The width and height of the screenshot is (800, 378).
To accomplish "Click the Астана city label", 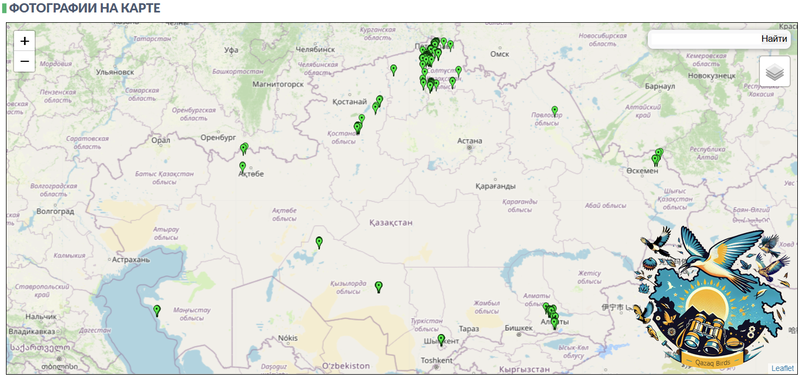I will pyautogui.click(x=470, y=141).
